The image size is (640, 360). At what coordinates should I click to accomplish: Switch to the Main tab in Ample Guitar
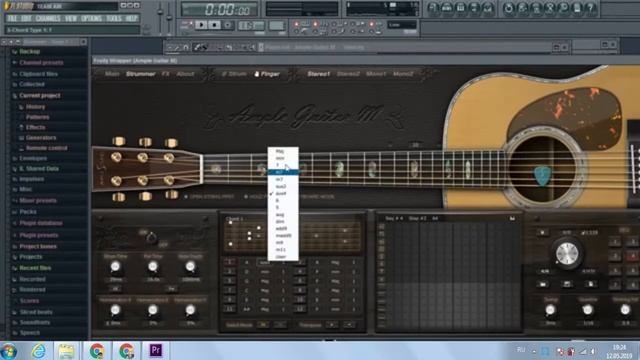112,74
